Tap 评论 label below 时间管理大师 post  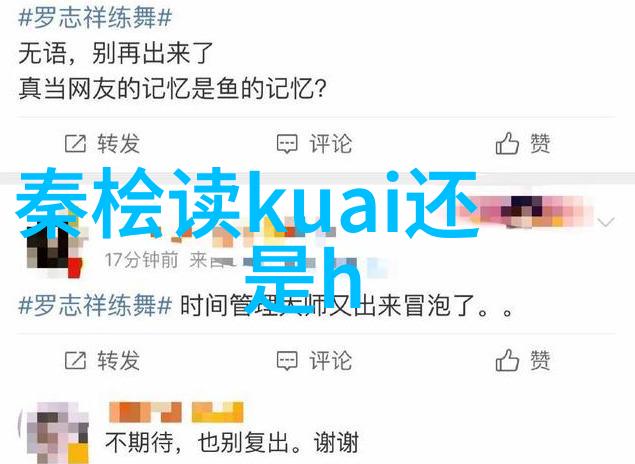330,360
